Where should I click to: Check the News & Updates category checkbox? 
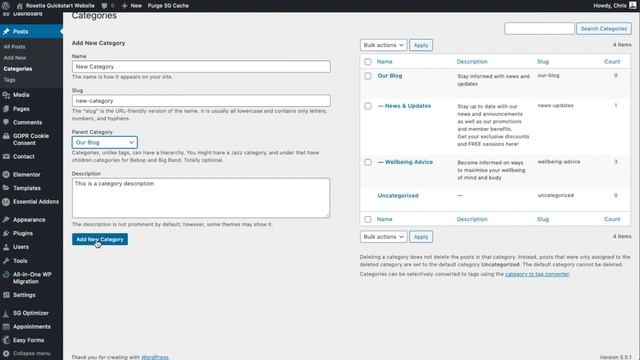click(x=368, y=106)
